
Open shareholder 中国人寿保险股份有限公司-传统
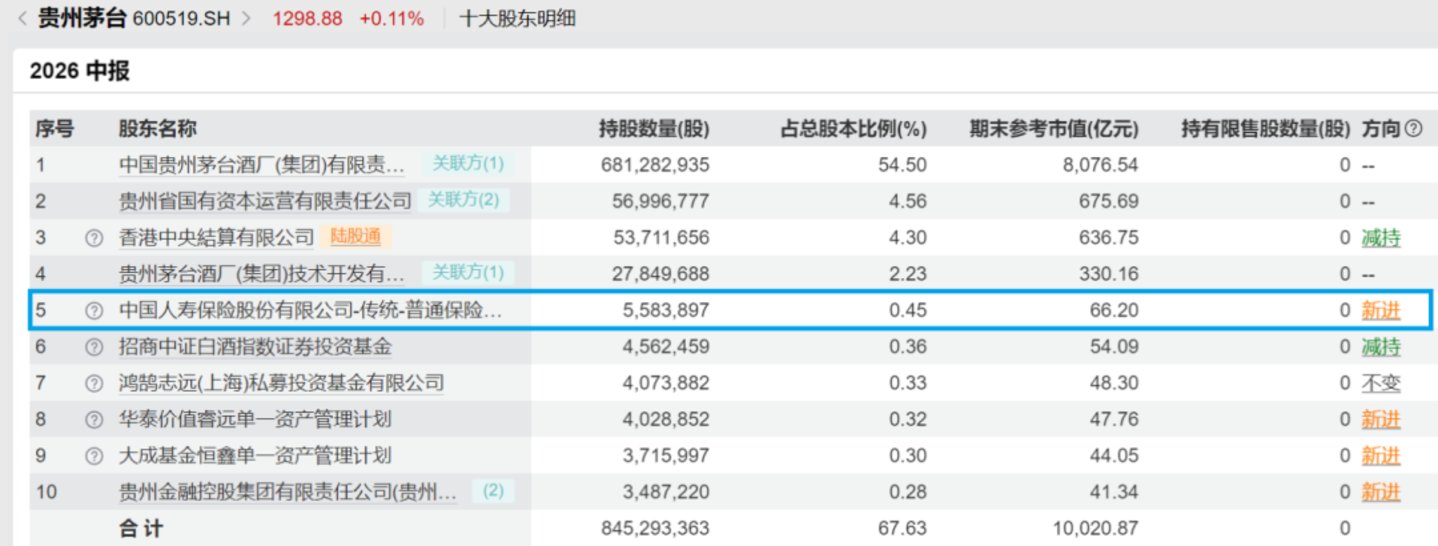pyautogui.click(x=310, y=311)
